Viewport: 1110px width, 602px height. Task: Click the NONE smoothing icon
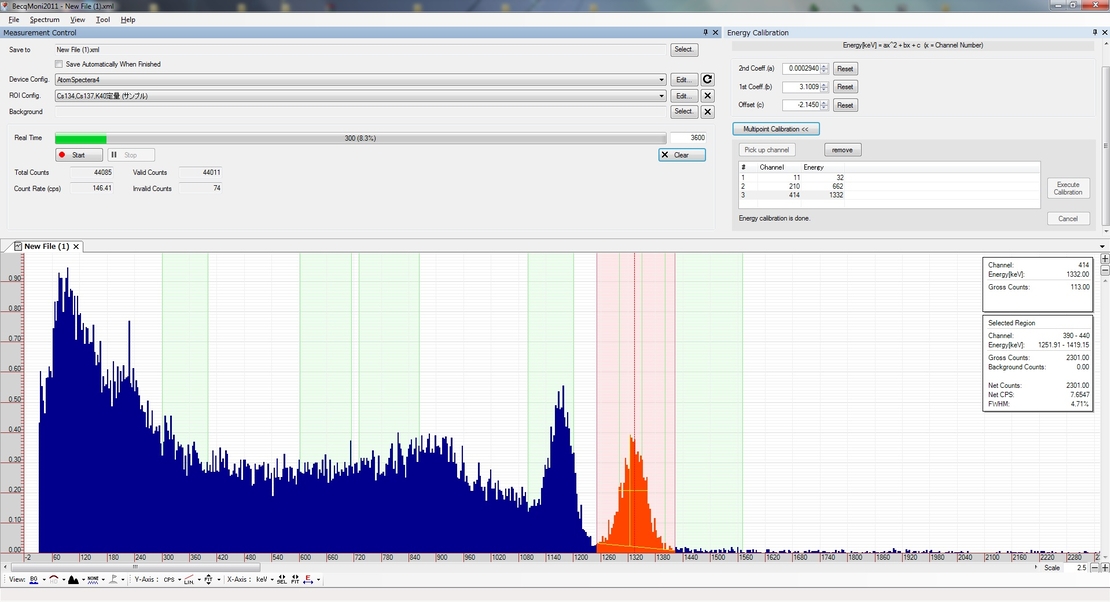[93, 579]
